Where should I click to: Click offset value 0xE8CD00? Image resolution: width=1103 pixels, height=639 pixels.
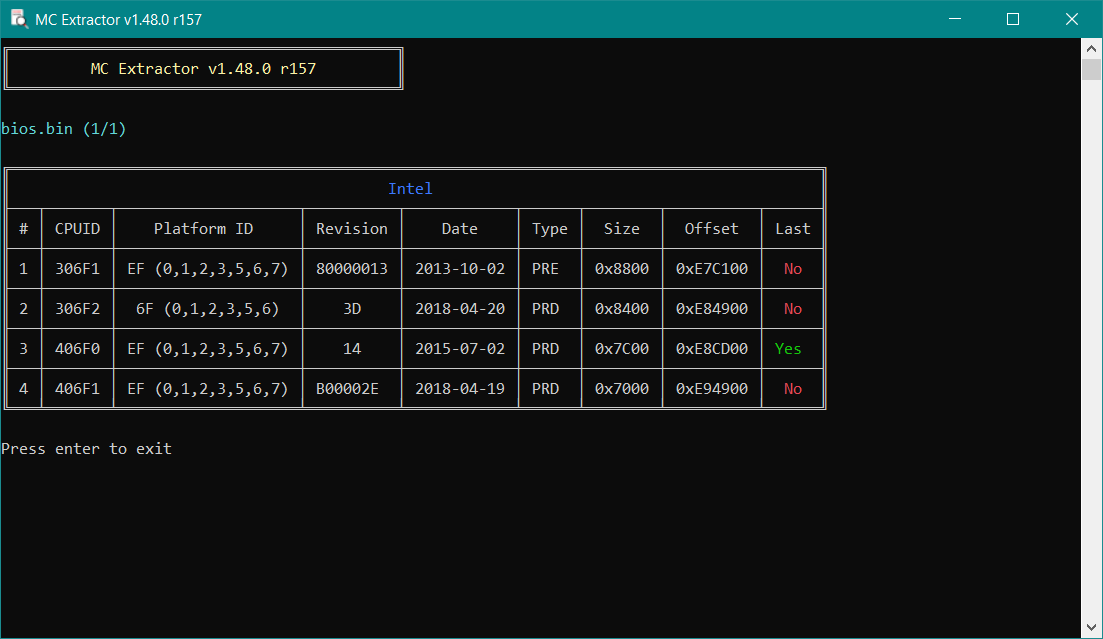click(x=712, y=349)
